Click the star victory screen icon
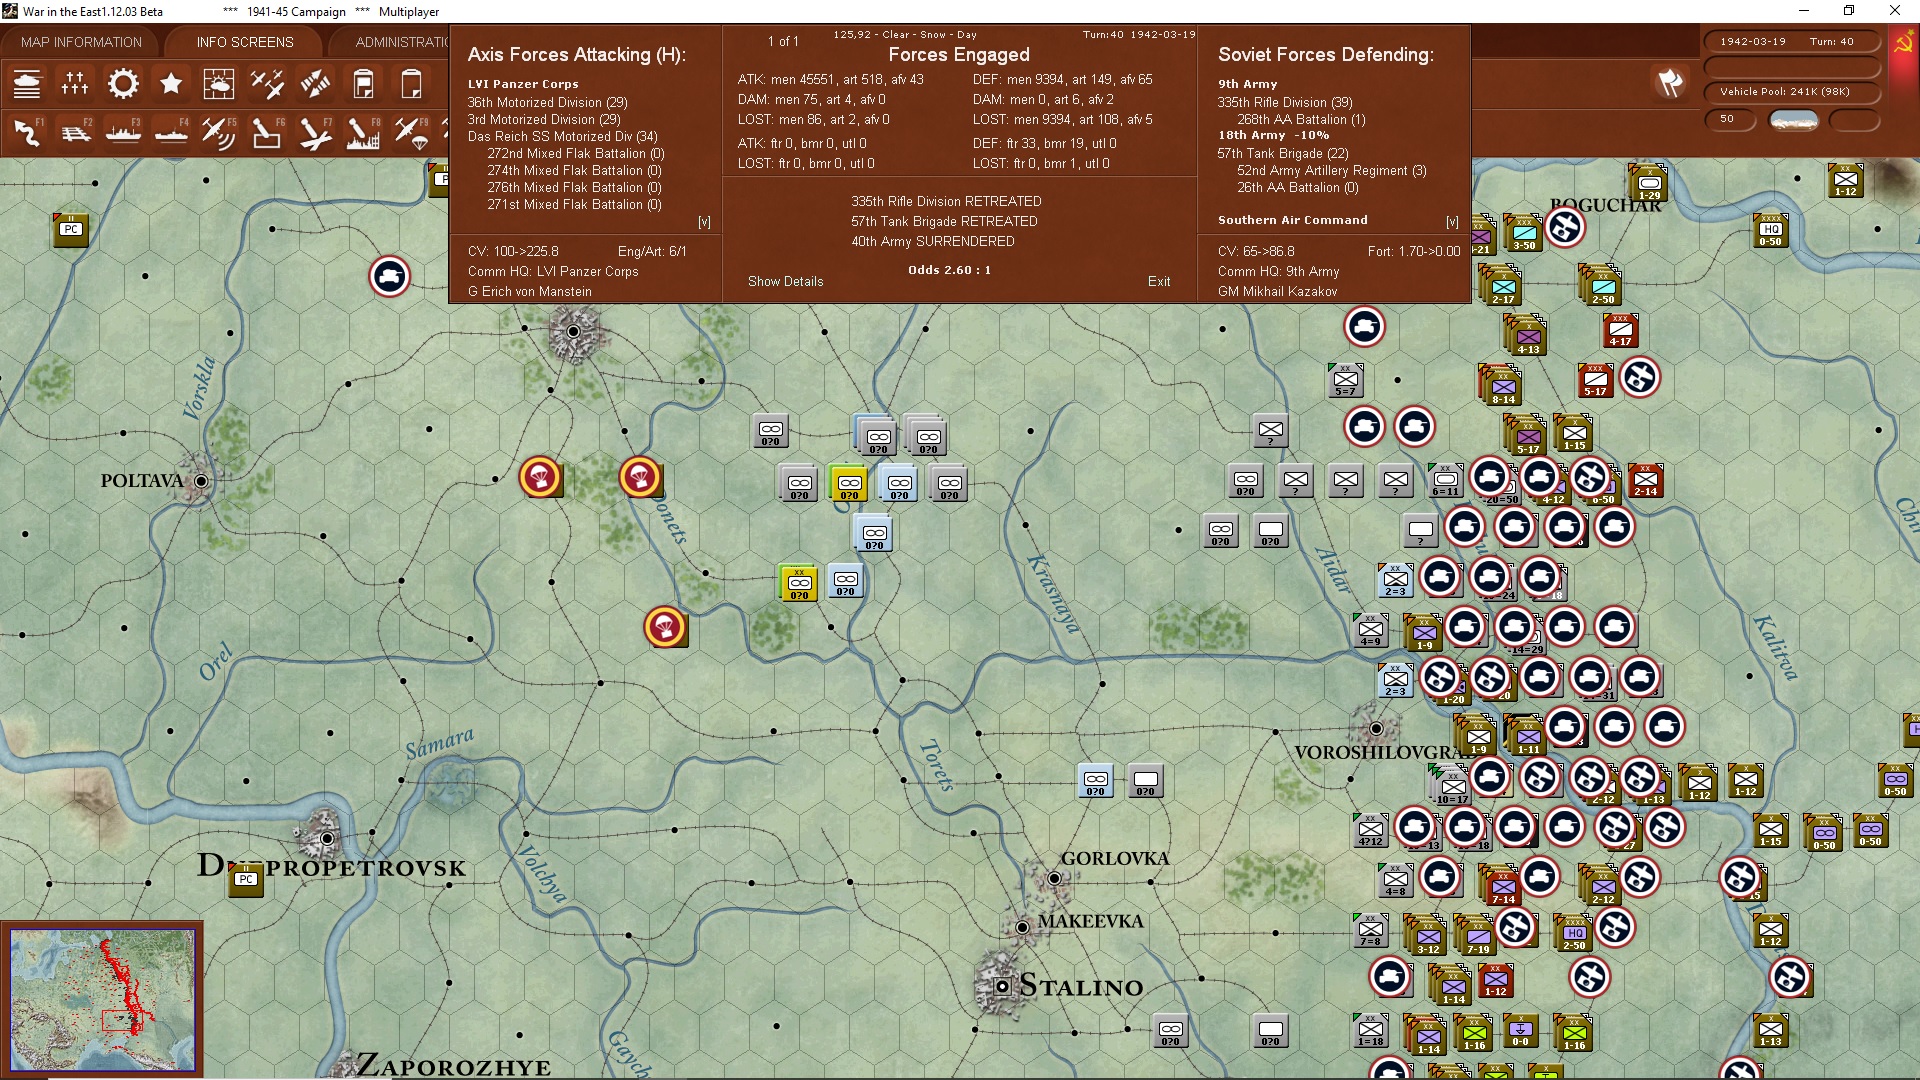Screen dimensions: 1920x1080 pyautogui.click(x=171, y=84)
